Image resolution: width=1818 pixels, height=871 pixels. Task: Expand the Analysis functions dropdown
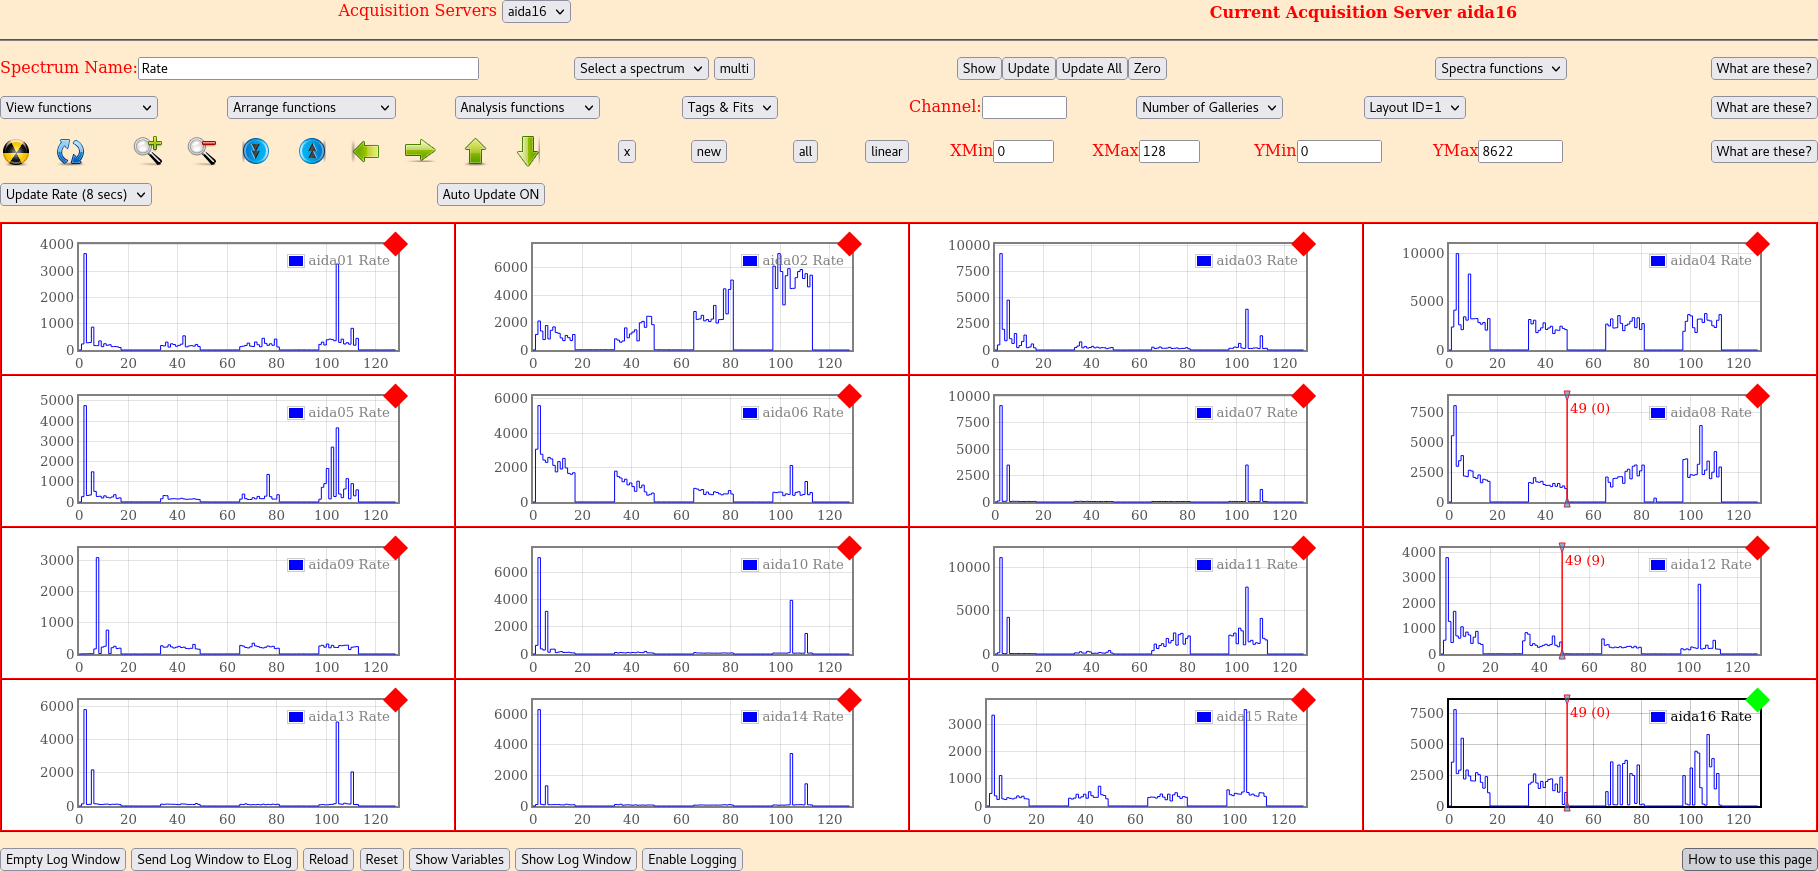click(x=527, y=107)
